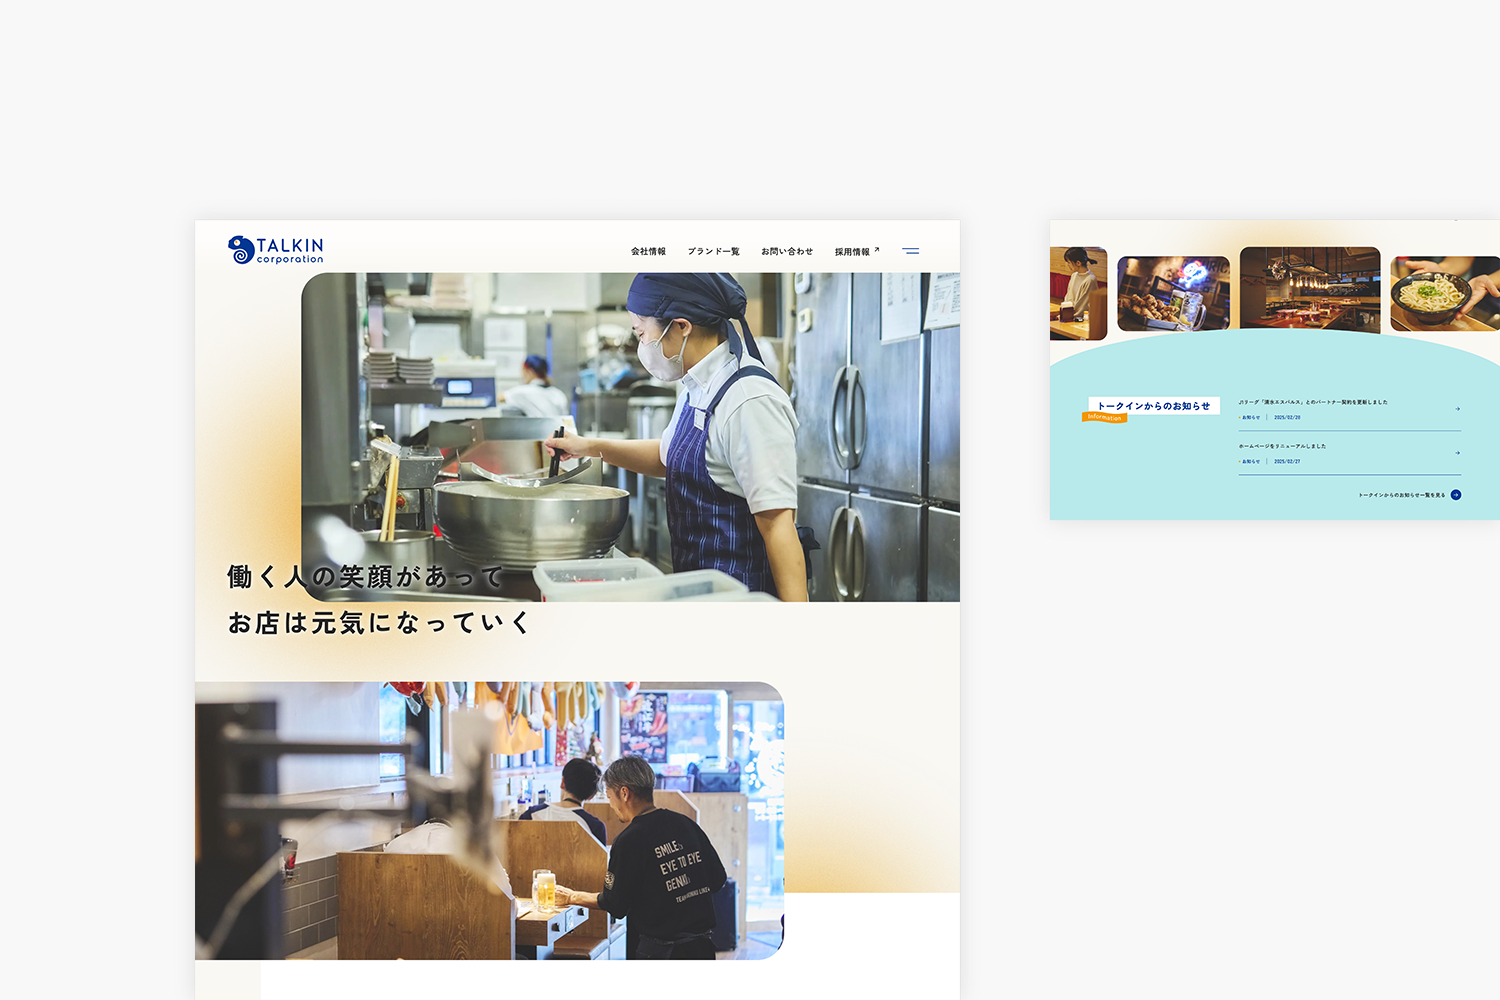Viewport: 1500px width, 1000px height.
Task: Click the お問い合わせ navigation link
Action: click(x=786, y=252)
